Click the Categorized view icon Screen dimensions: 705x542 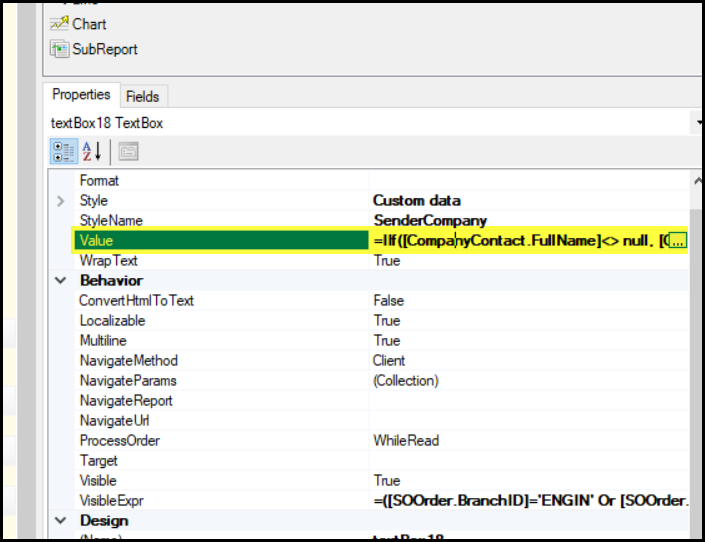pyautogui.click(x=63, y=151)
